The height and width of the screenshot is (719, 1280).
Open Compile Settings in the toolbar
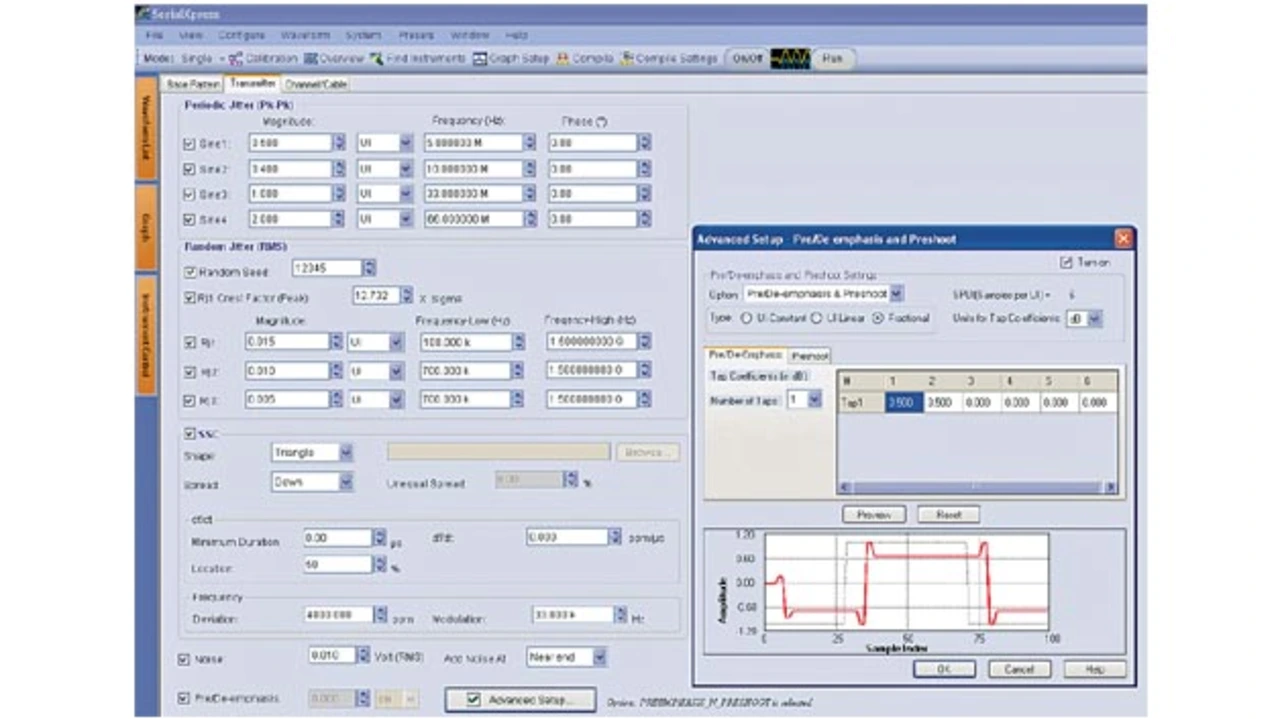(x=669, y=59)
